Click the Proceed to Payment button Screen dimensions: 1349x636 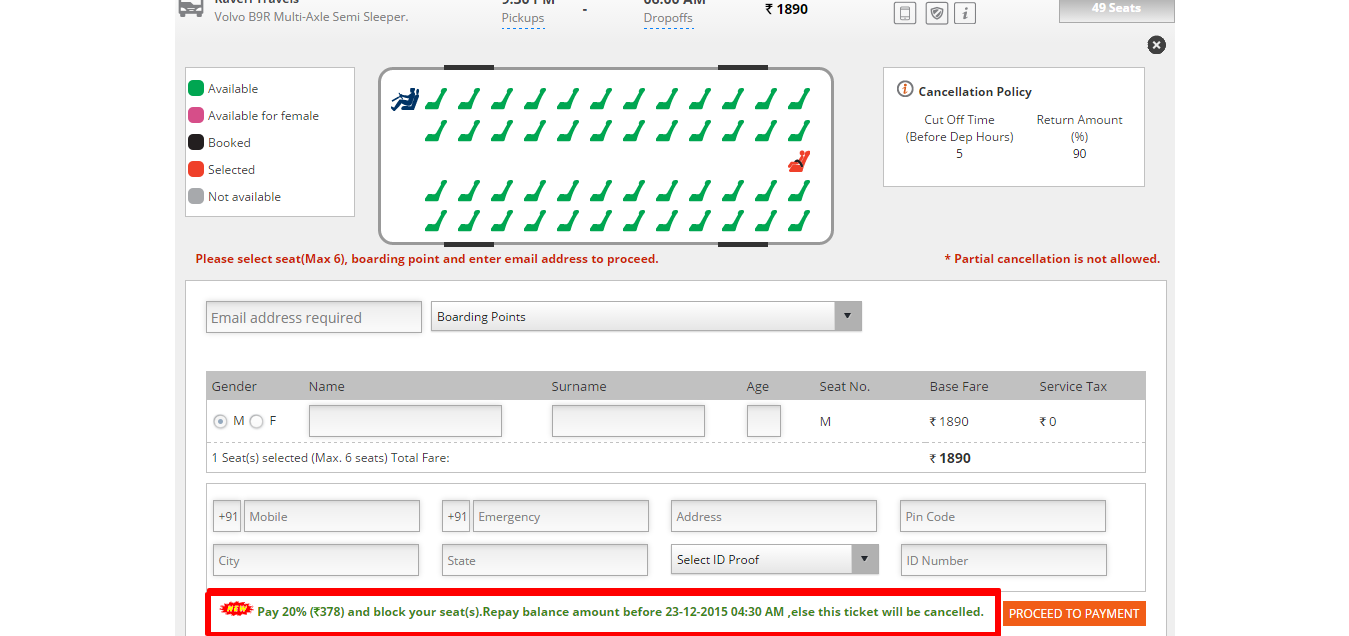click(x=1074, y=614)
